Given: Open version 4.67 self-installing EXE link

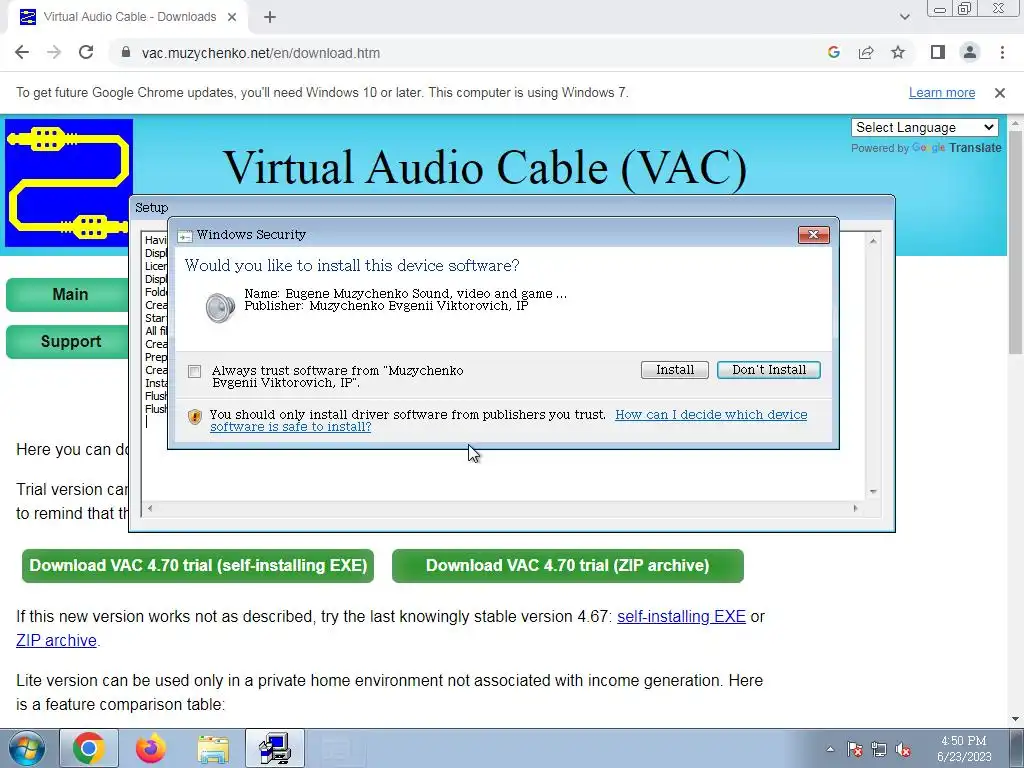Looking at the screenshot, I should point(681,616).
